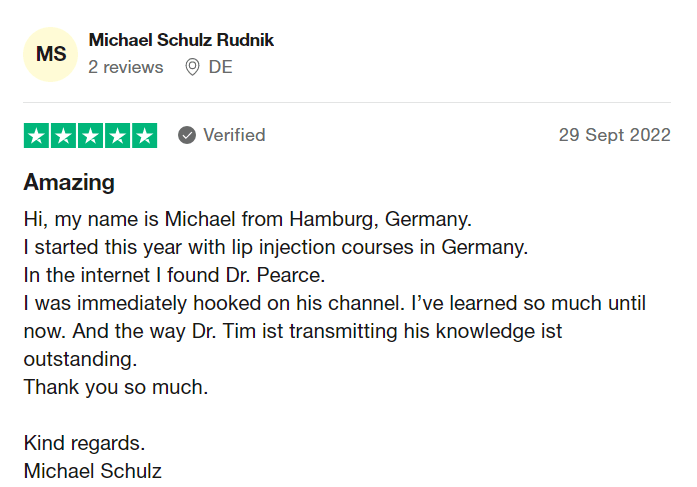
Task: Click the Verified label text
Action: coord(234,135)
